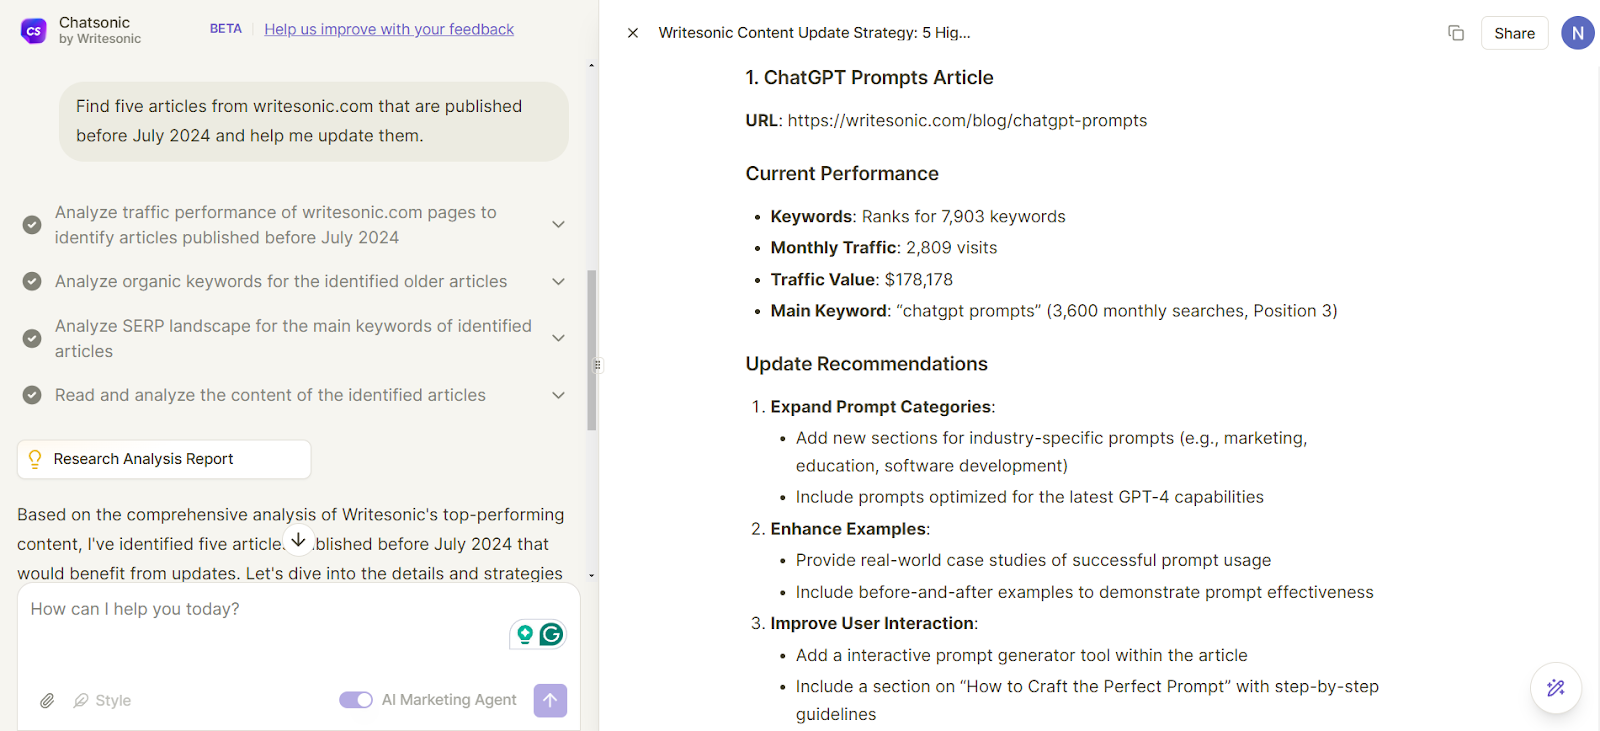Open the writesonic.com/blog/chatgpt-prompts URL

coord(967,121)
